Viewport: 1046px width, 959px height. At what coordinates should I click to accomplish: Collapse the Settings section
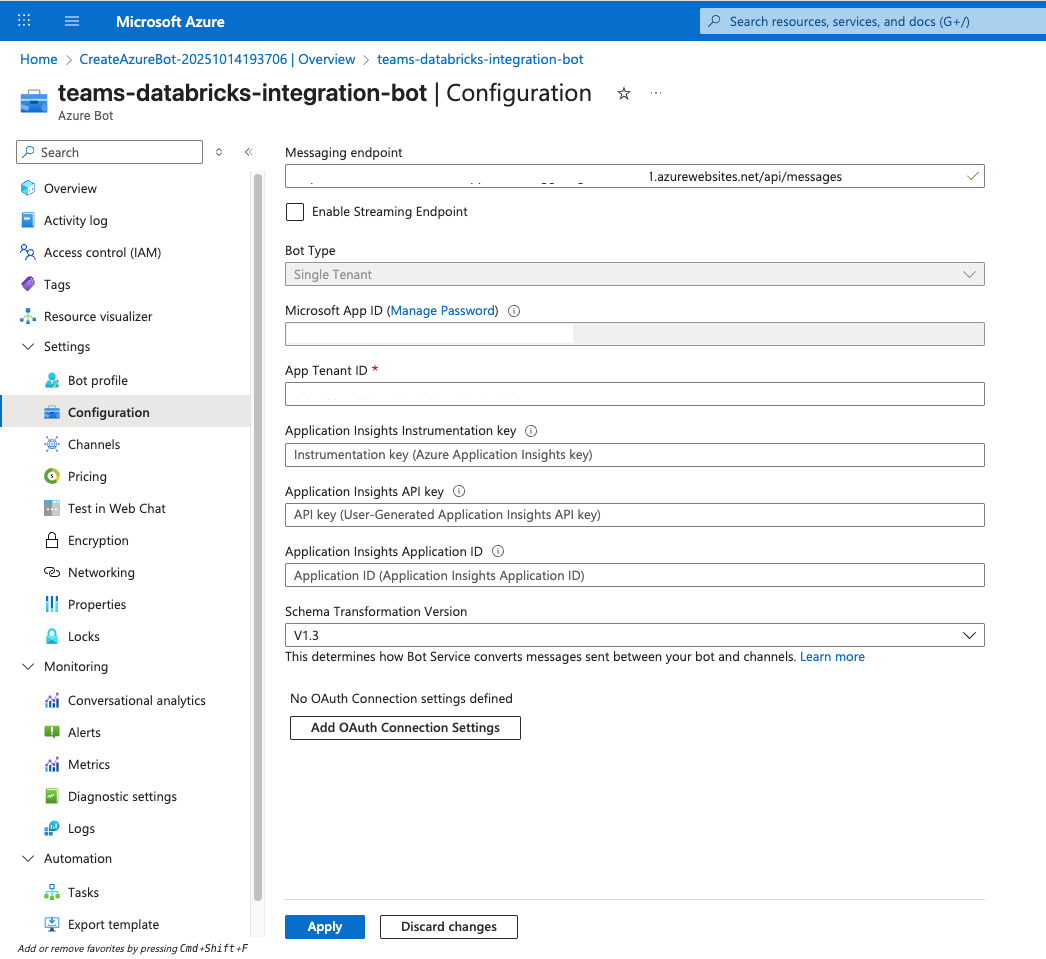click(x=27, y=346)
